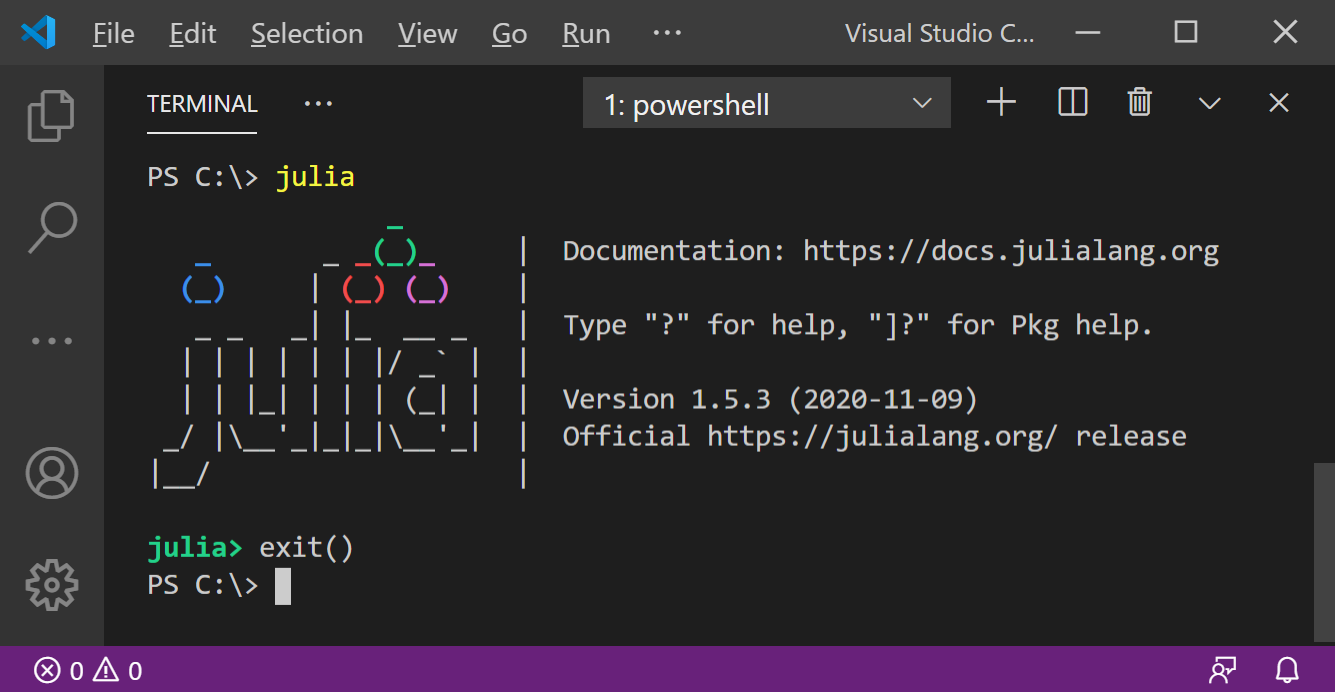
Task: Follow the https://julialang.org/ link
Action: pos(882,436)
